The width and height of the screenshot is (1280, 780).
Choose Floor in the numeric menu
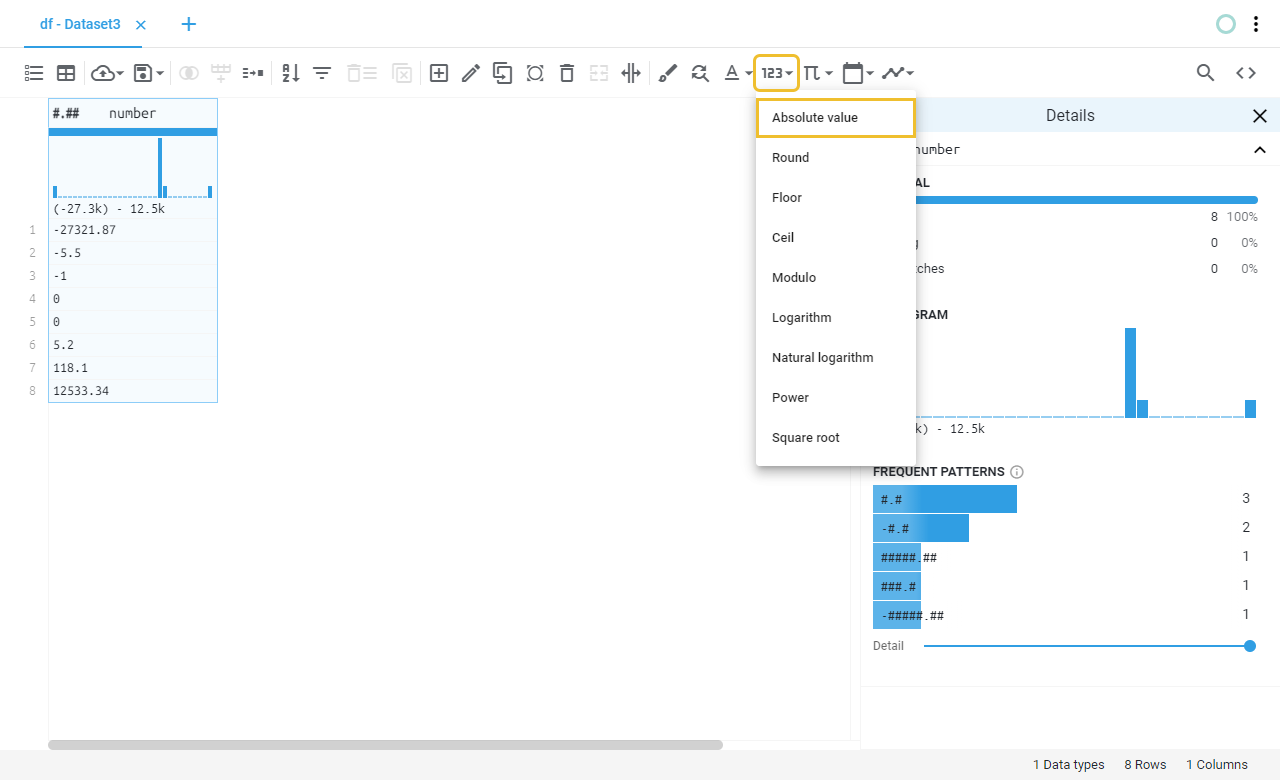tap(836, 198)
